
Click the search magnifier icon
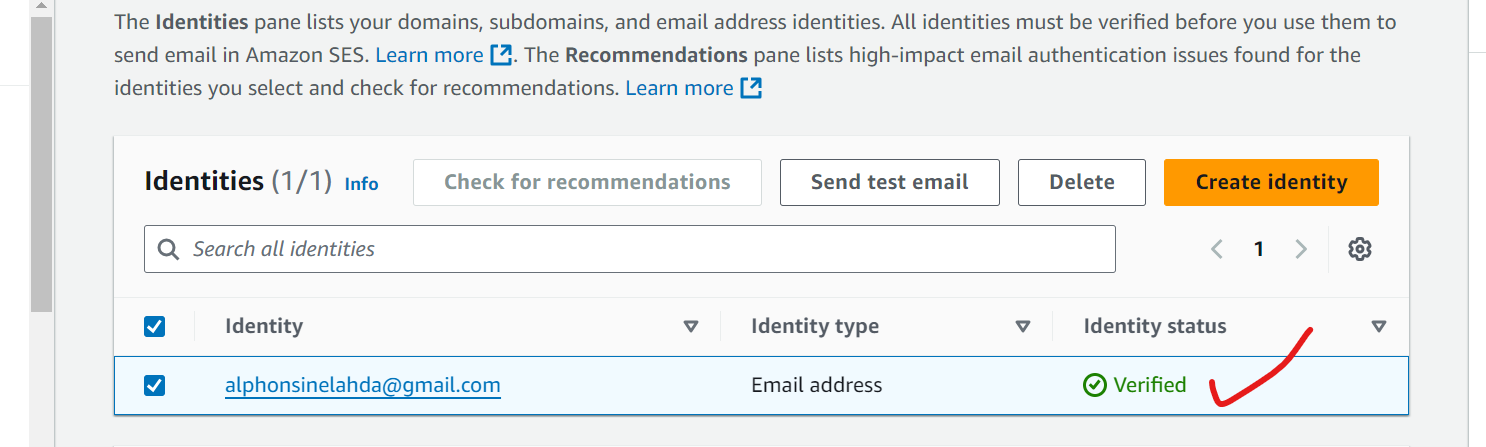(x=169, y=249)
